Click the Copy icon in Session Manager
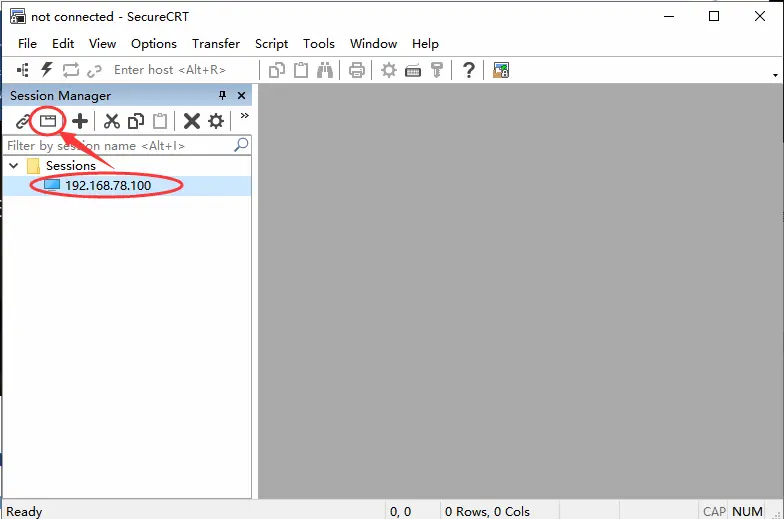The width and height of the screenshot is (784, 519). pos(136,121)
